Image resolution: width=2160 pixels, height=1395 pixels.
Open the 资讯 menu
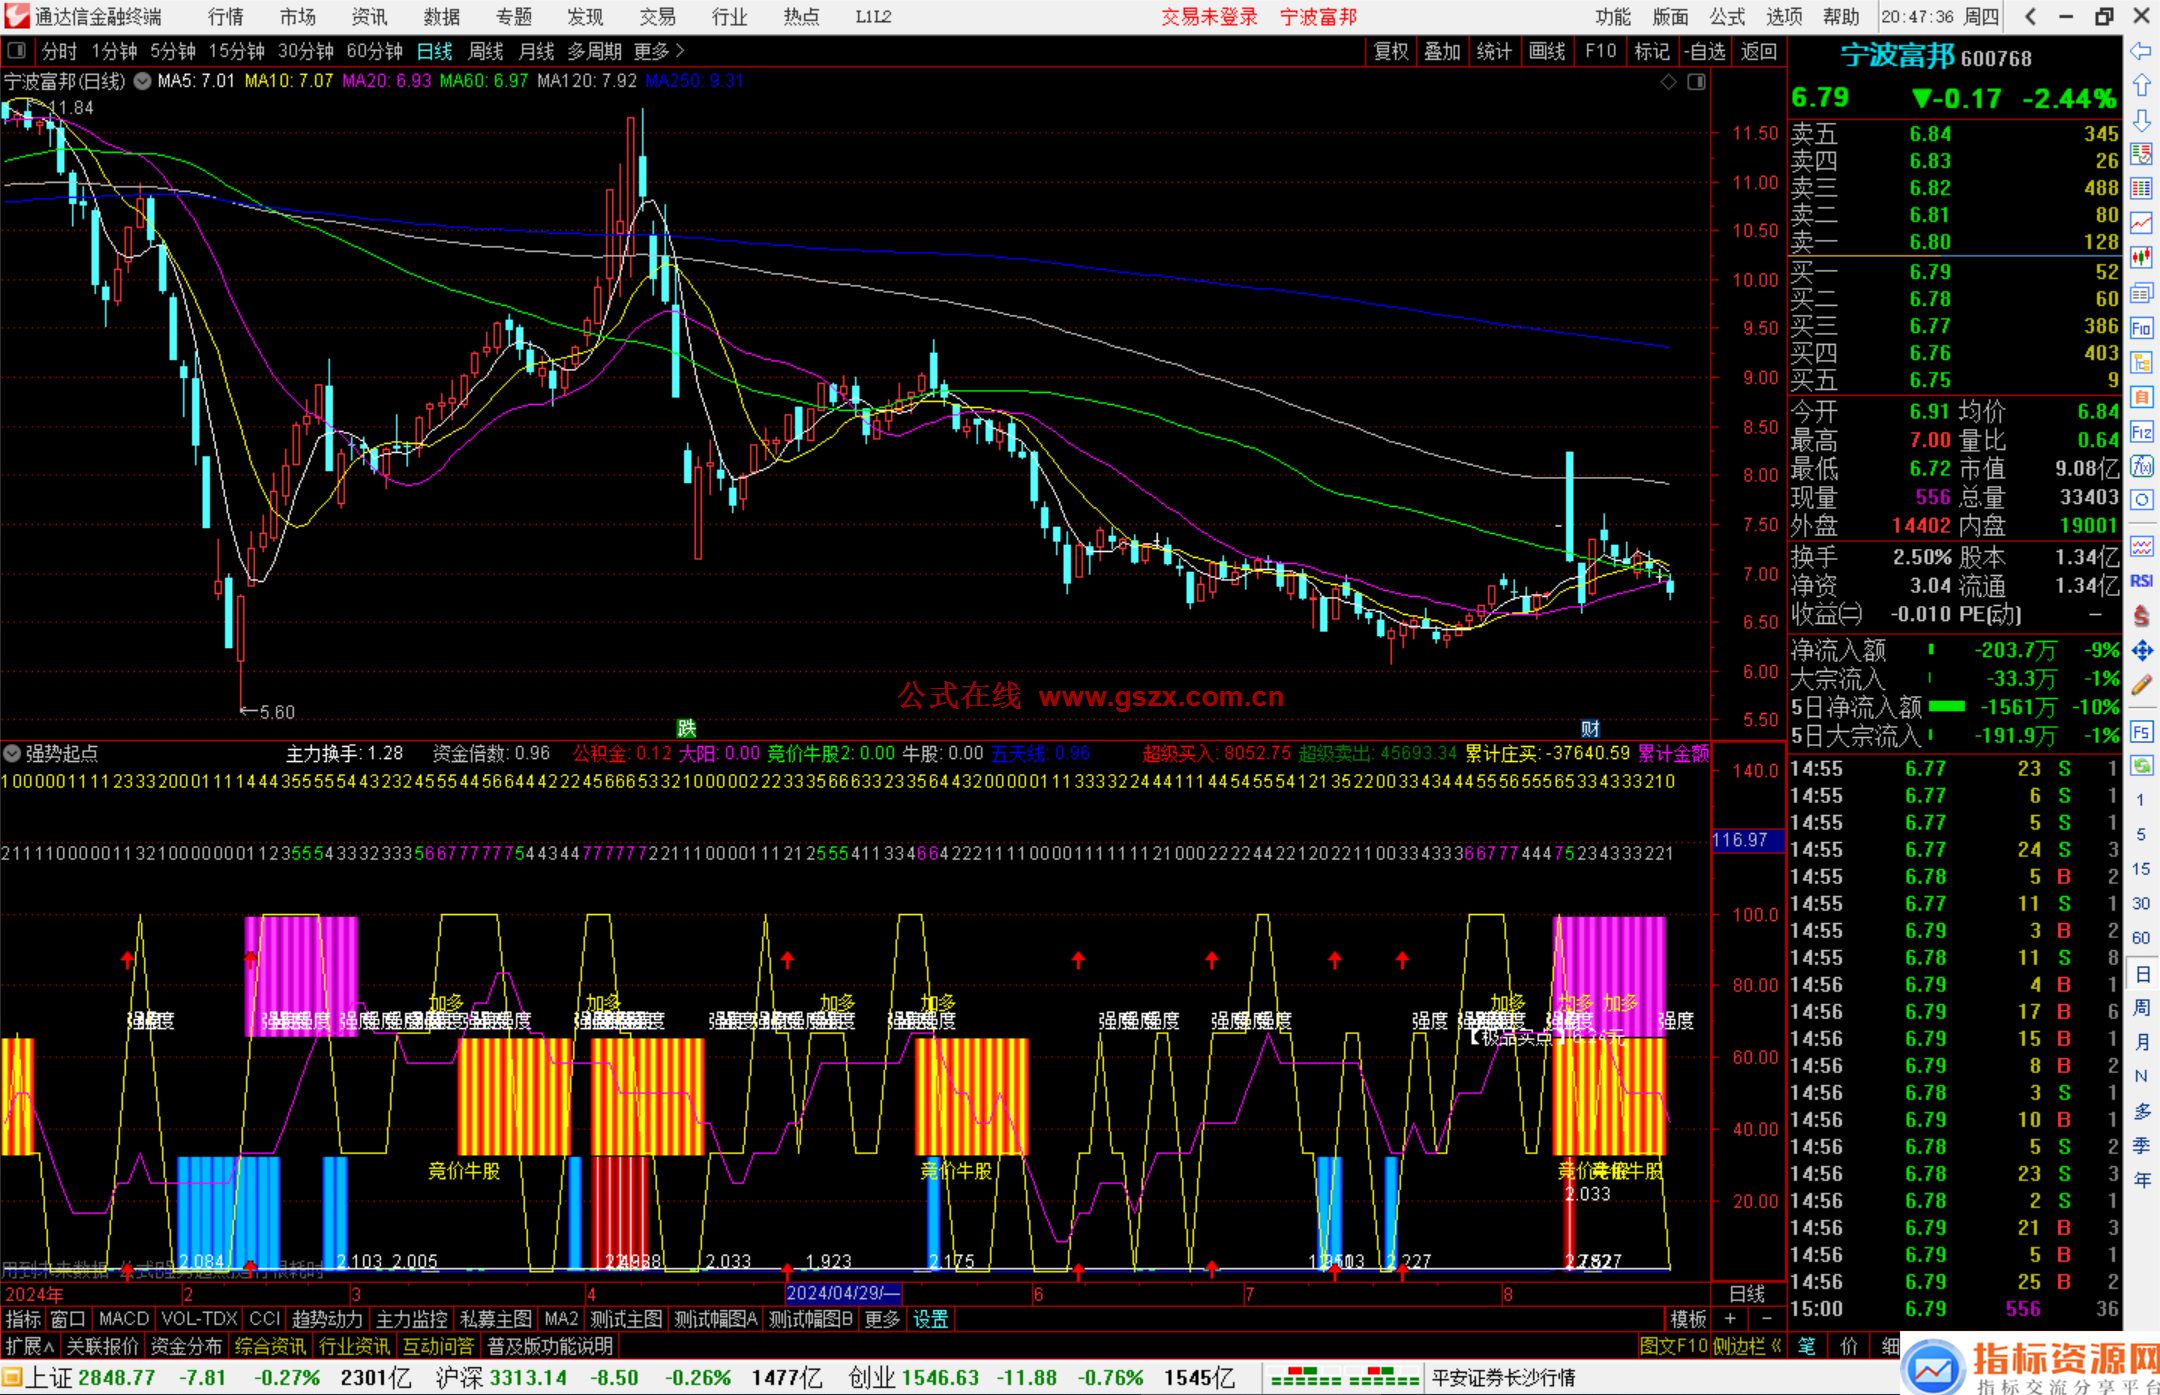click(x=369, y=17)
